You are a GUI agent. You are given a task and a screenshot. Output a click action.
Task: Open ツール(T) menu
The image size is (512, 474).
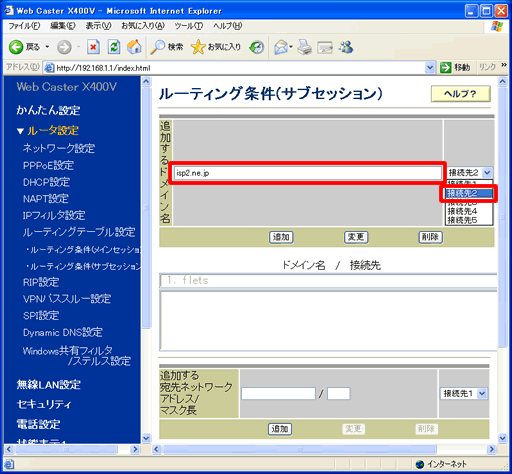coord(189,26)
